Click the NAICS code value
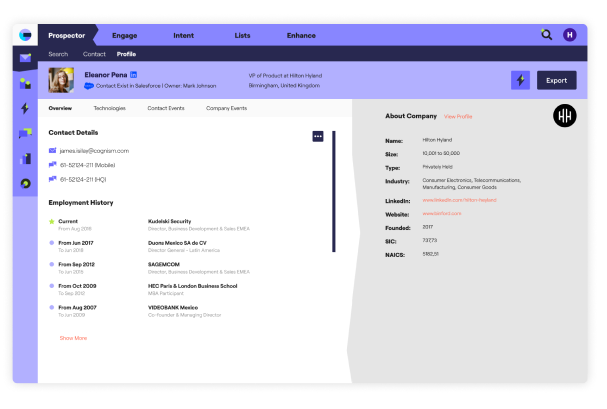 point(430,254)
